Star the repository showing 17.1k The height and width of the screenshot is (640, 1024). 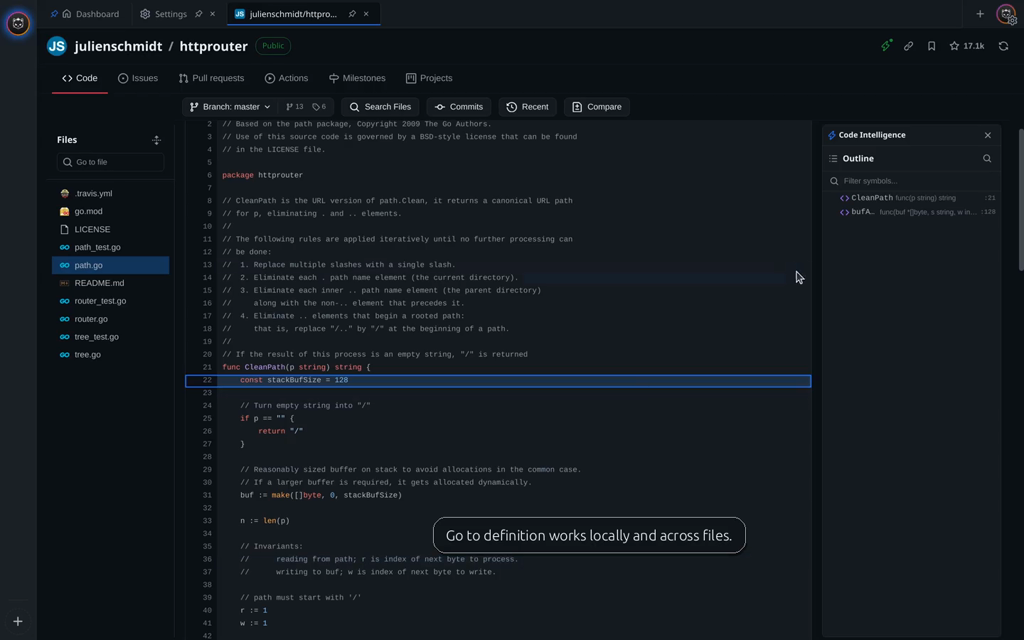[967, 46]
